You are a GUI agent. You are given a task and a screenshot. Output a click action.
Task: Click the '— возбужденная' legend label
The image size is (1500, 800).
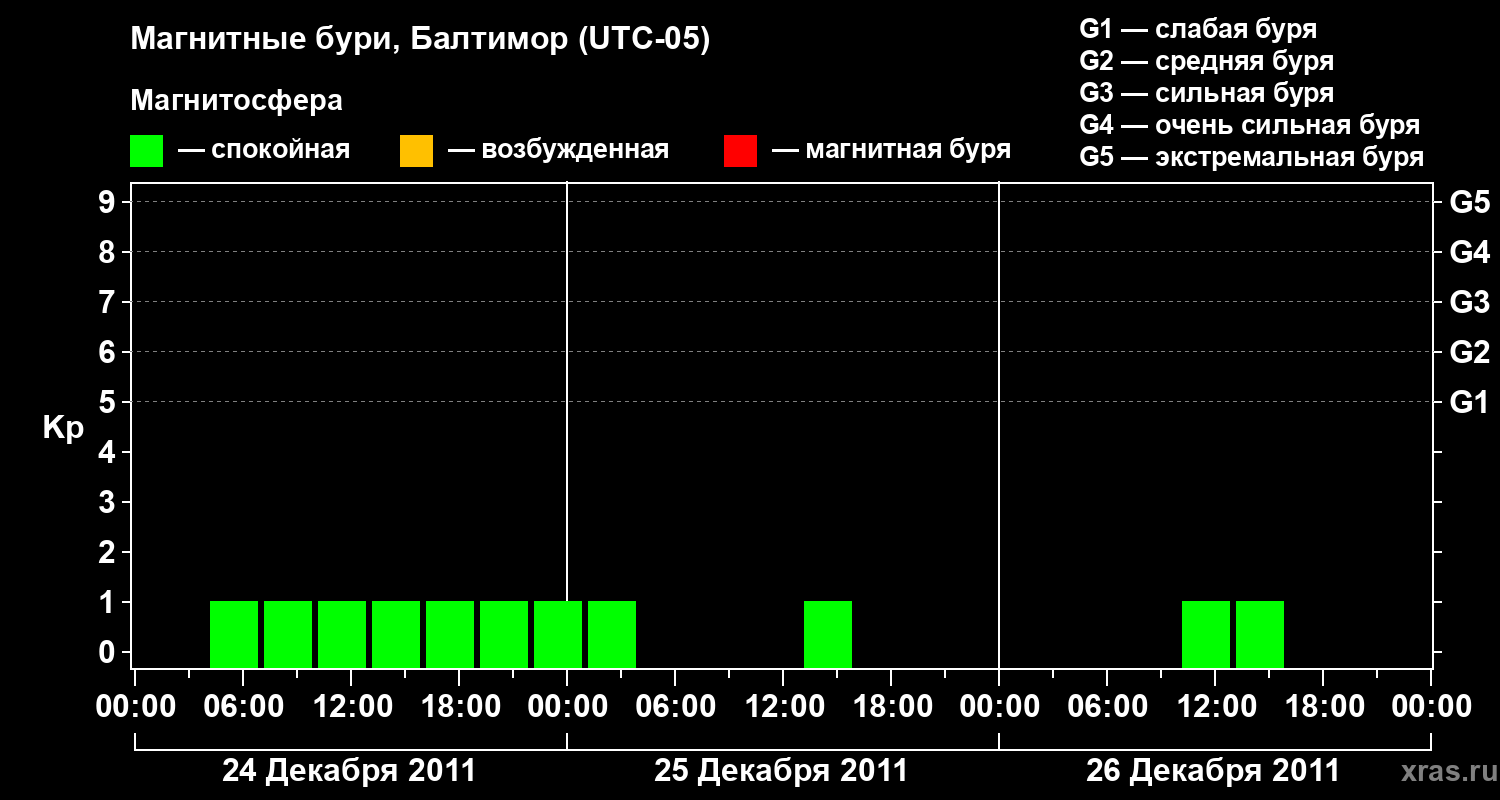point(558,150)
